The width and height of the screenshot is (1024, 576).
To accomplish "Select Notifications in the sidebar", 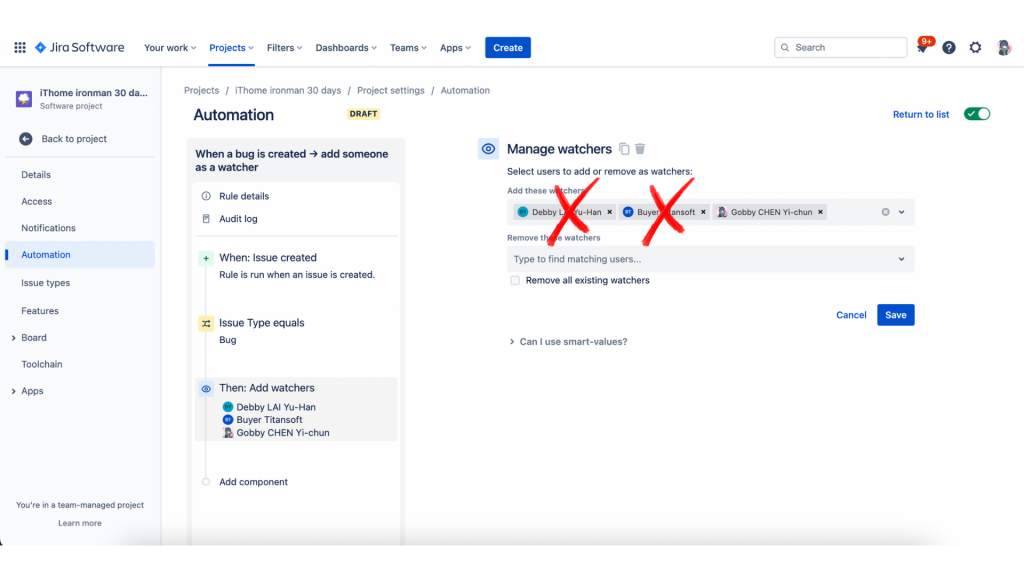I will (48, 228).
